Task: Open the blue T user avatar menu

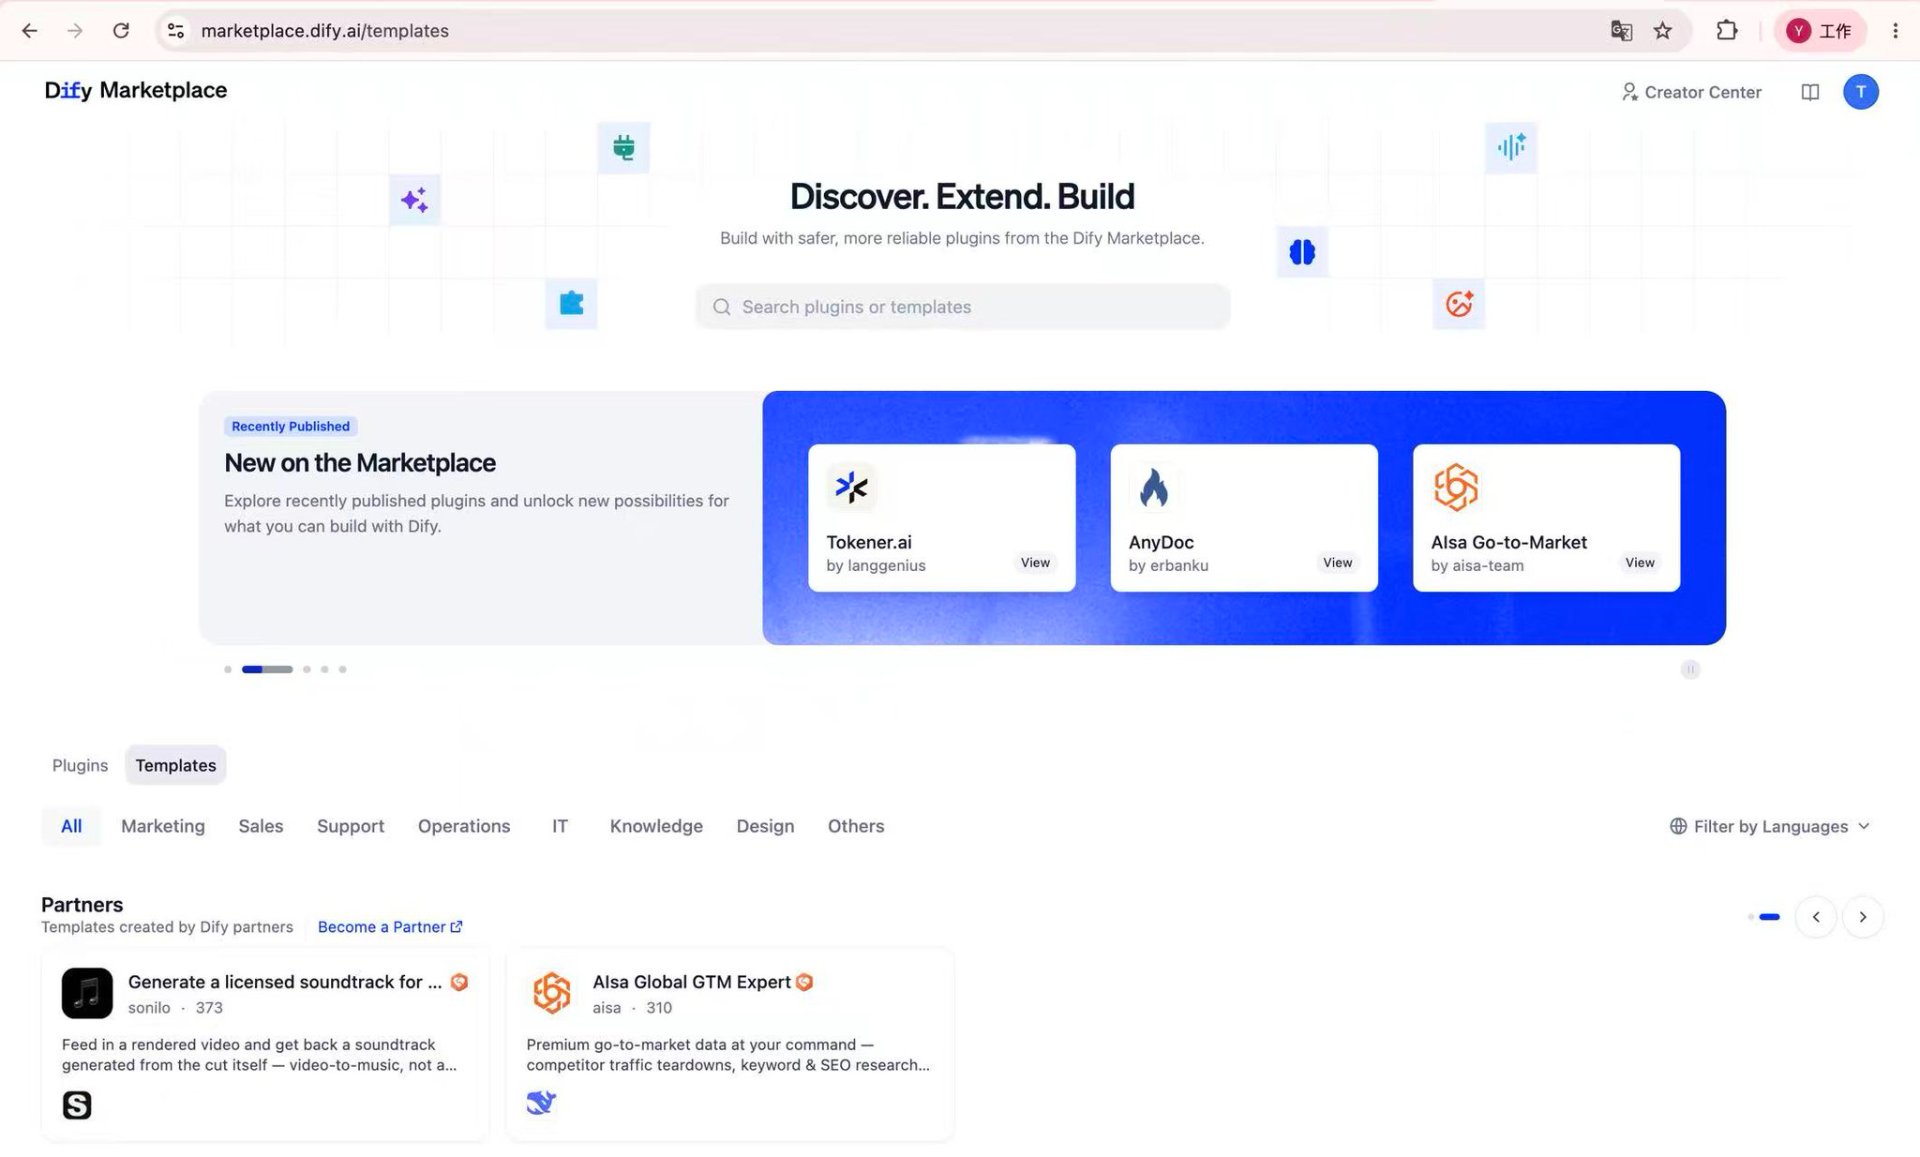Action: tap(1860, 92)
